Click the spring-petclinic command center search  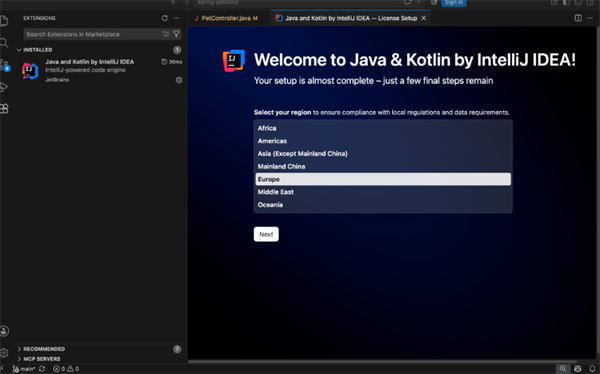[298, 3]
